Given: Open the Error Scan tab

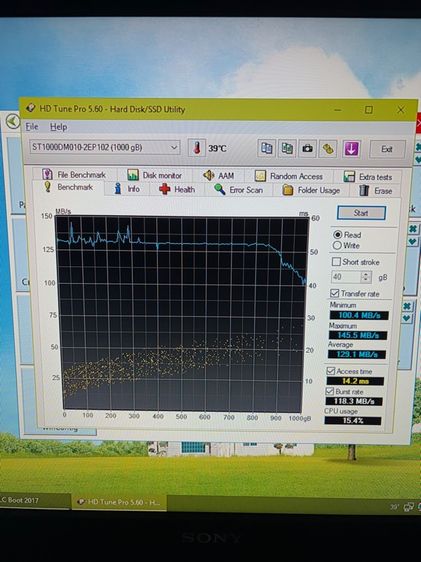Looking at the screenshot, I should pos(239,190).
